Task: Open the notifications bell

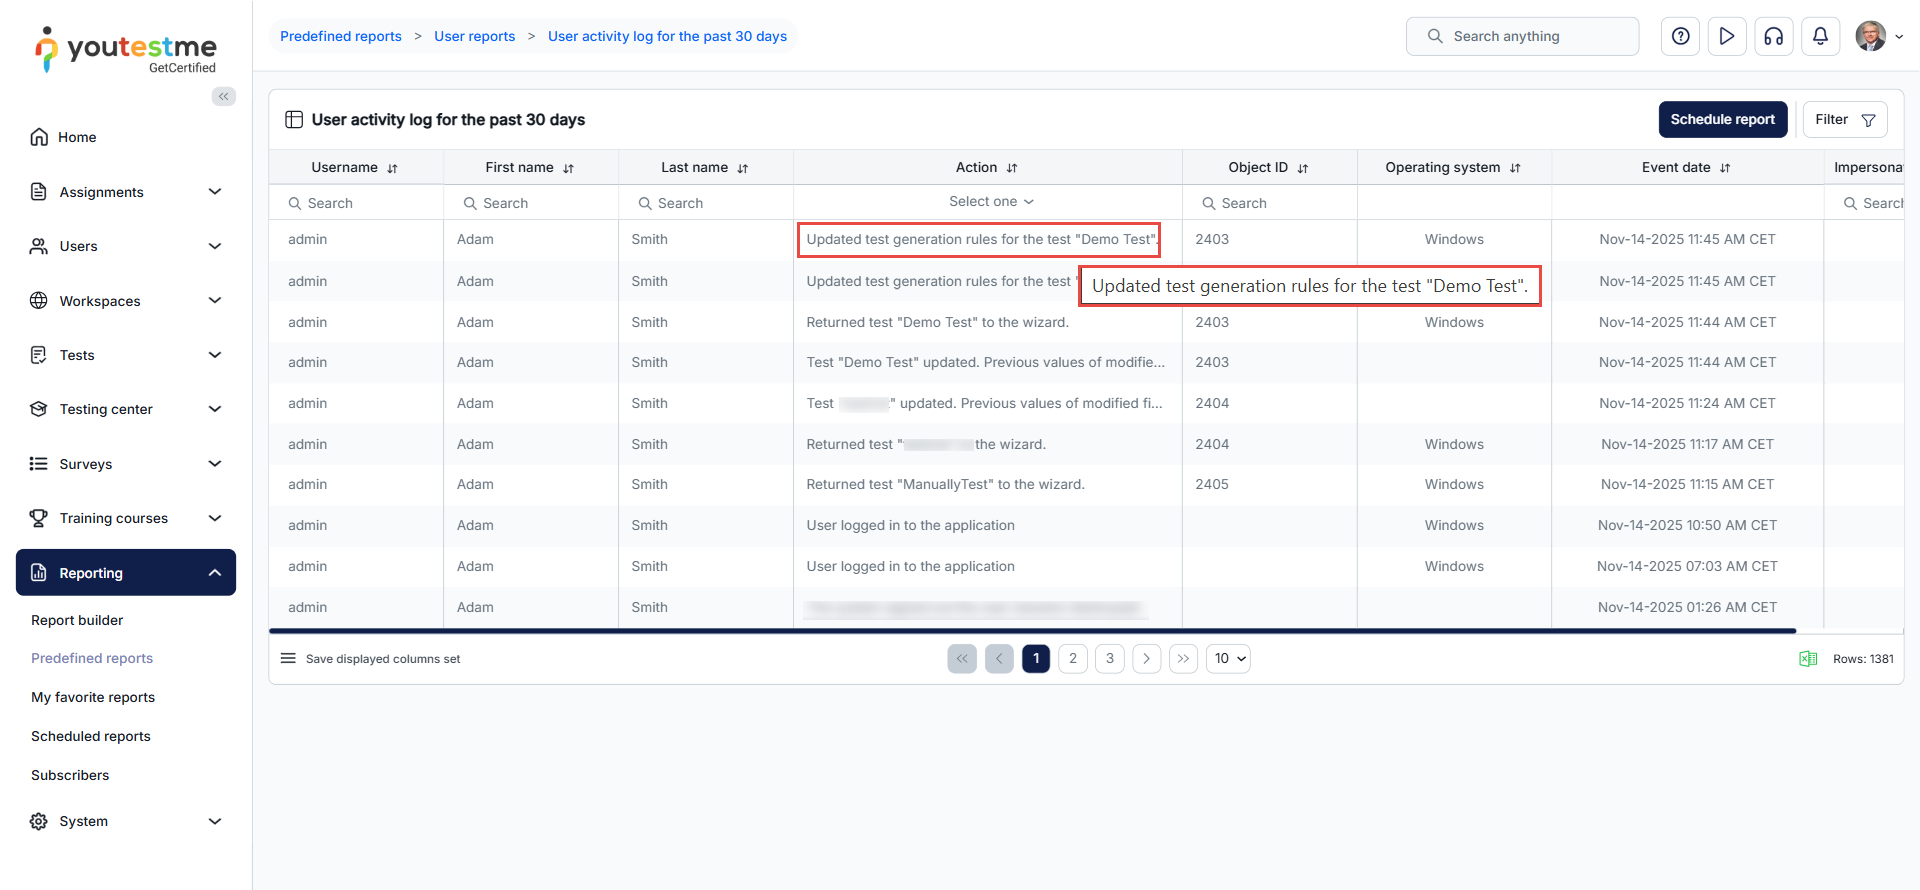Action: click(1820, 36)
